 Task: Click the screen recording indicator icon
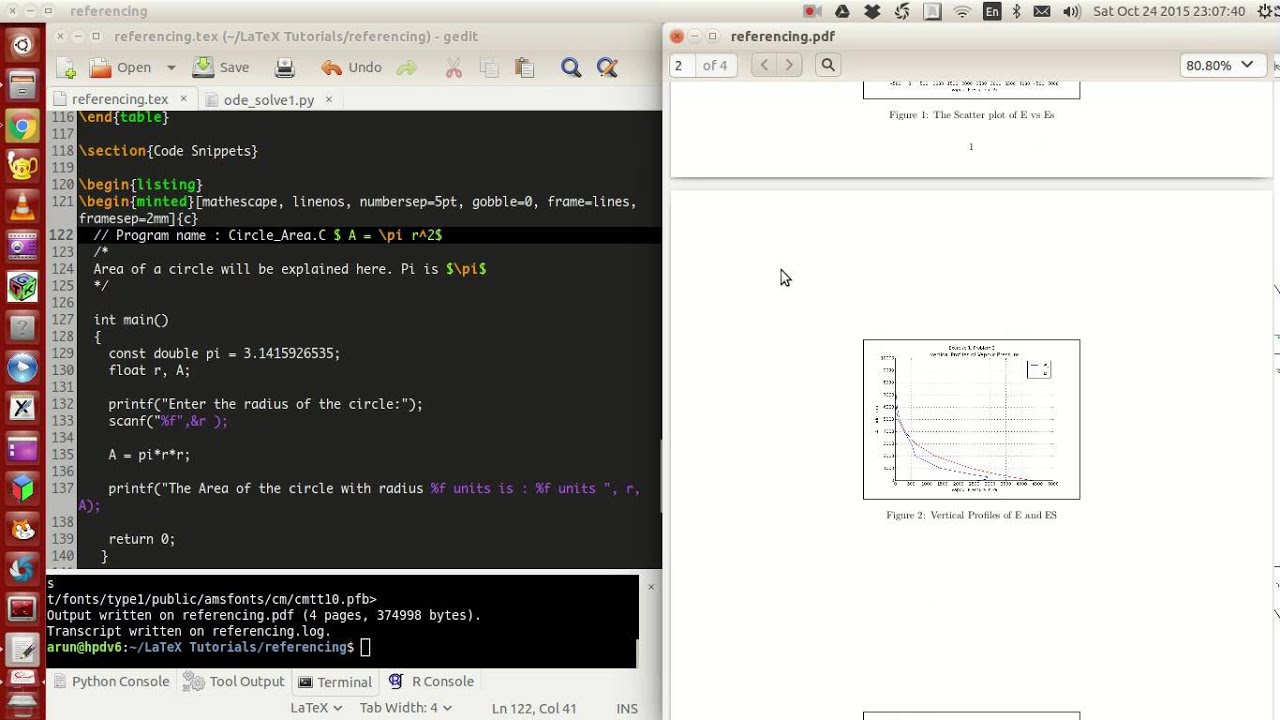coord(812,11)
